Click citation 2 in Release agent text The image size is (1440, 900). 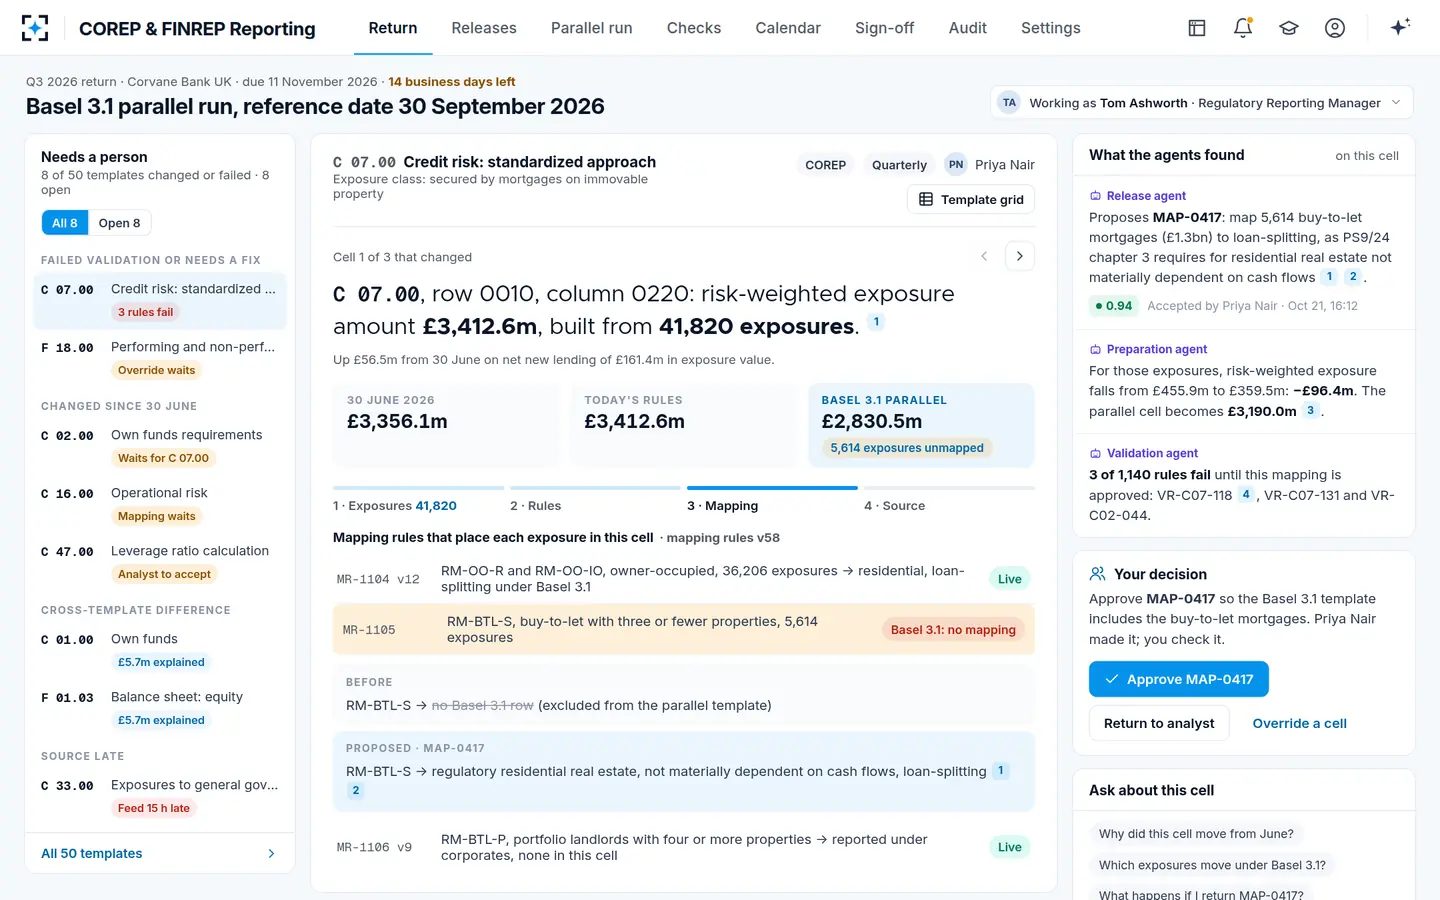click(x=1353, y=277)
